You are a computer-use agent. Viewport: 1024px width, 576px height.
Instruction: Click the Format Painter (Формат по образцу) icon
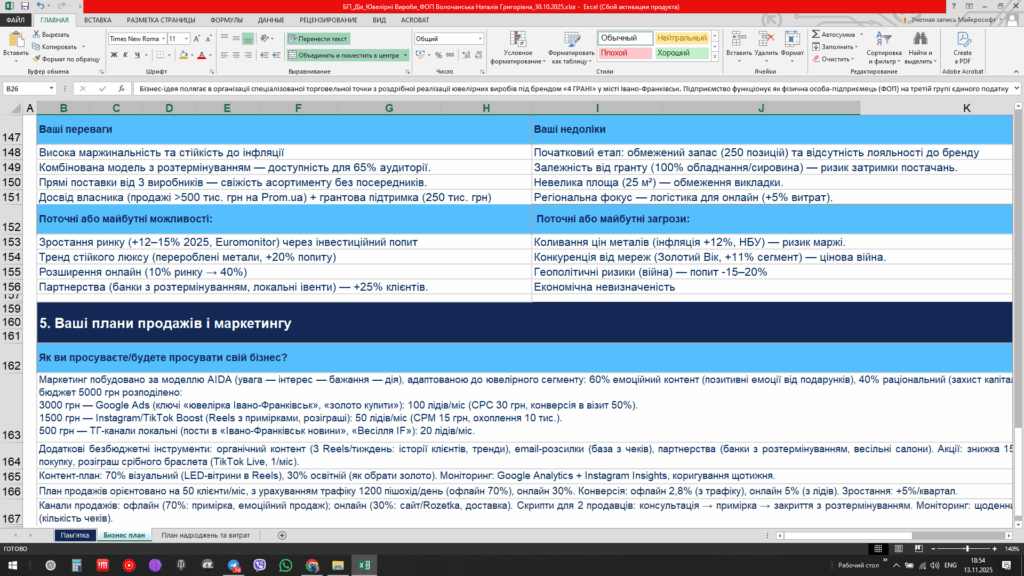pyautogui.click(x=37, y=59)
